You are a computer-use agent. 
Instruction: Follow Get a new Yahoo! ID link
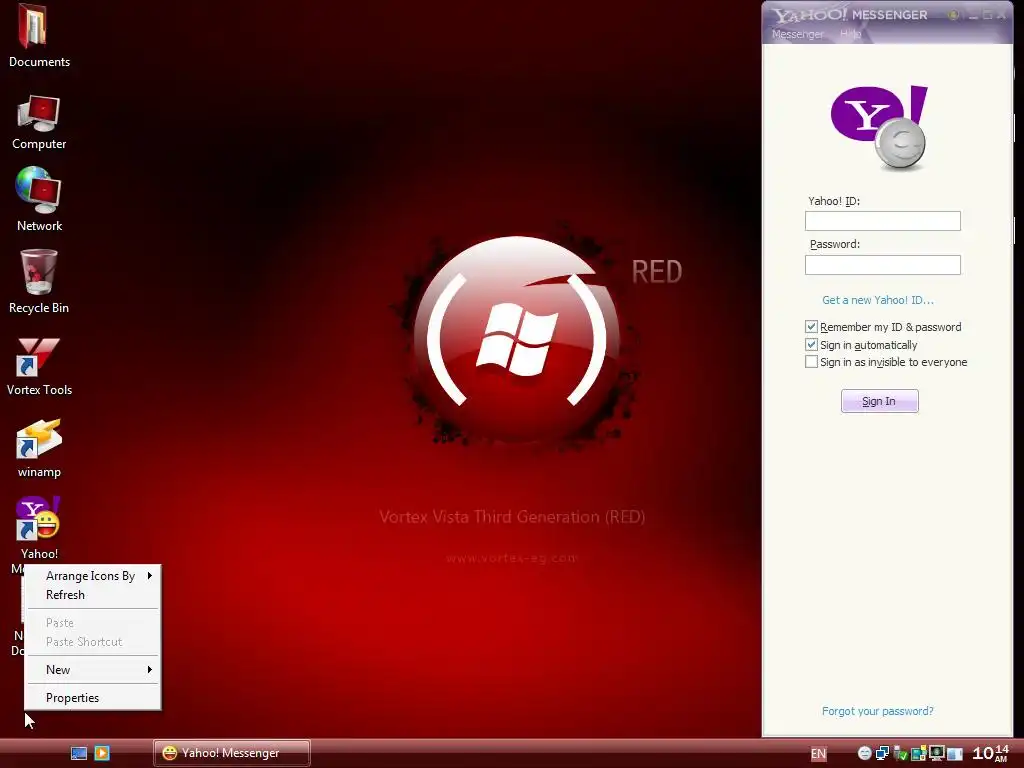pyautogui.click(x=878, y=300)
